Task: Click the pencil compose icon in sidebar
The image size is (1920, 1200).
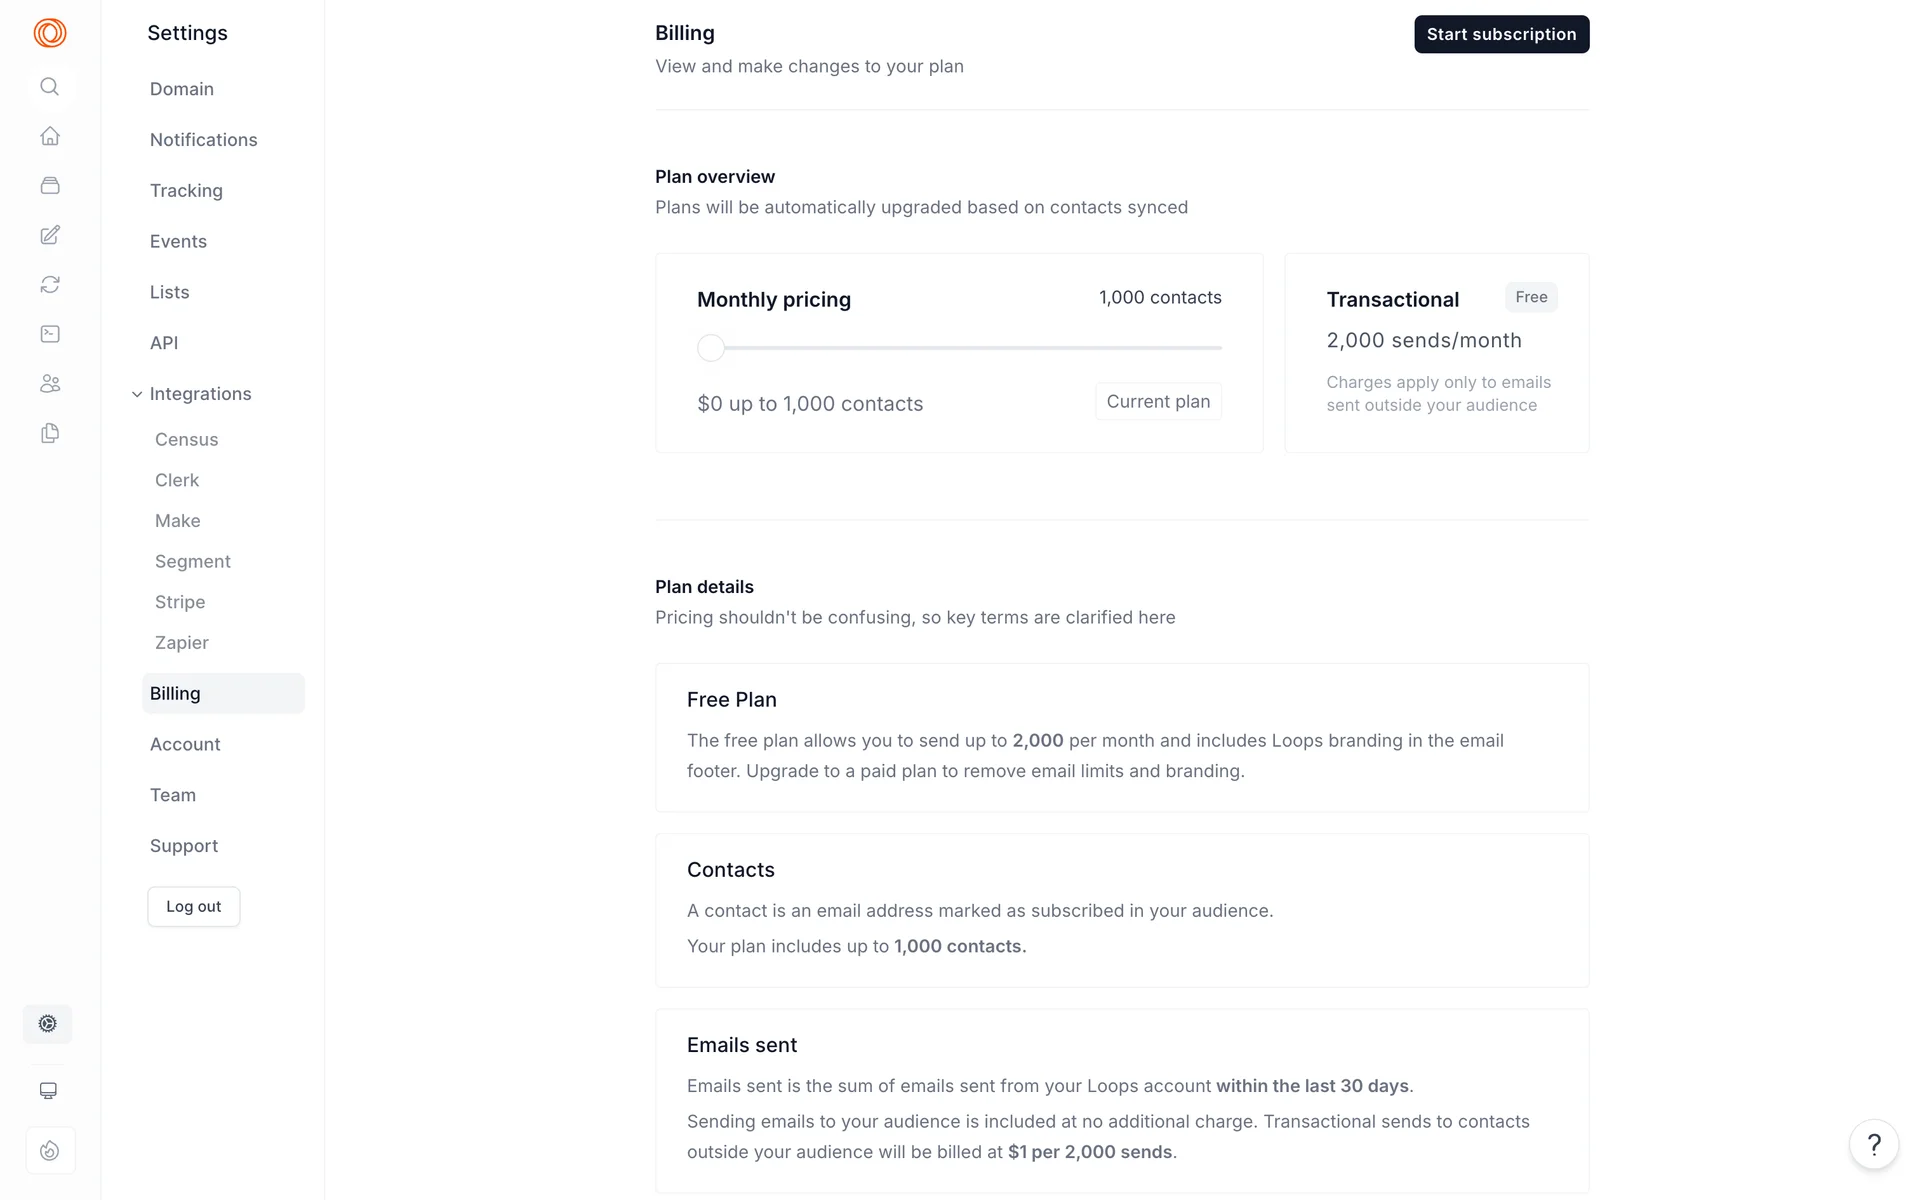Action: [50, 235]
